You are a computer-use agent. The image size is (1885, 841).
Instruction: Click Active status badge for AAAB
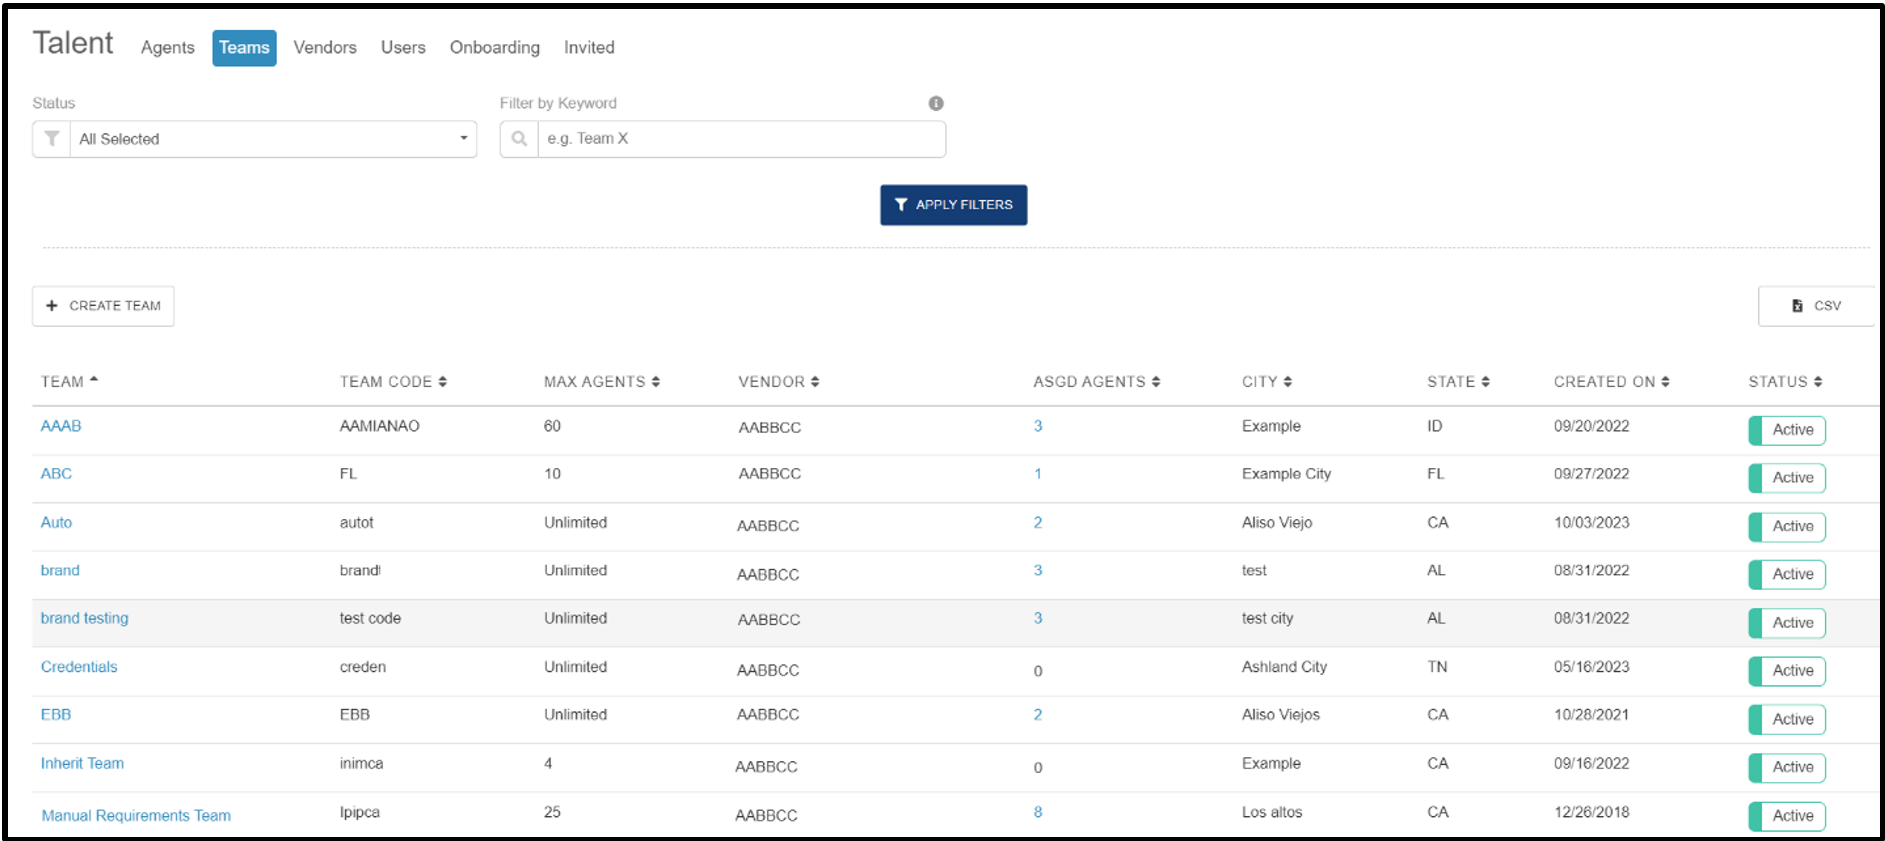pyautogui.click(x=1787, y=430)
